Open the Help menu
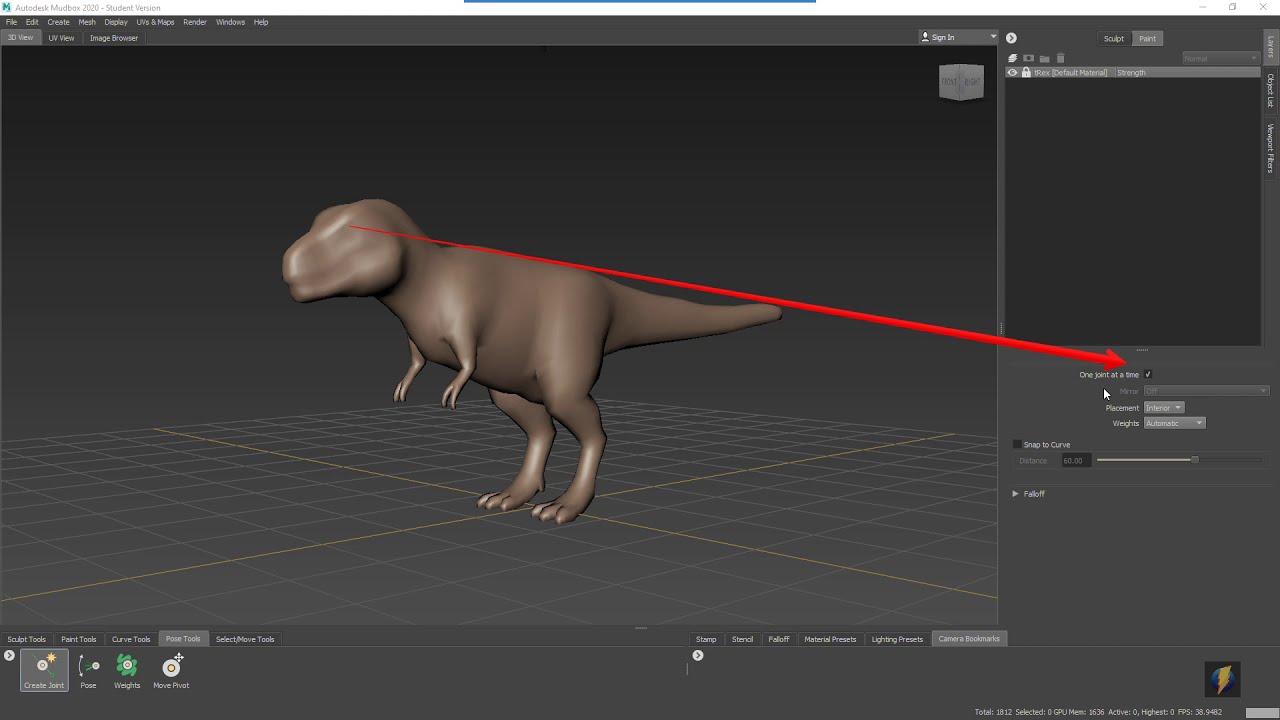 click(261, 22)
